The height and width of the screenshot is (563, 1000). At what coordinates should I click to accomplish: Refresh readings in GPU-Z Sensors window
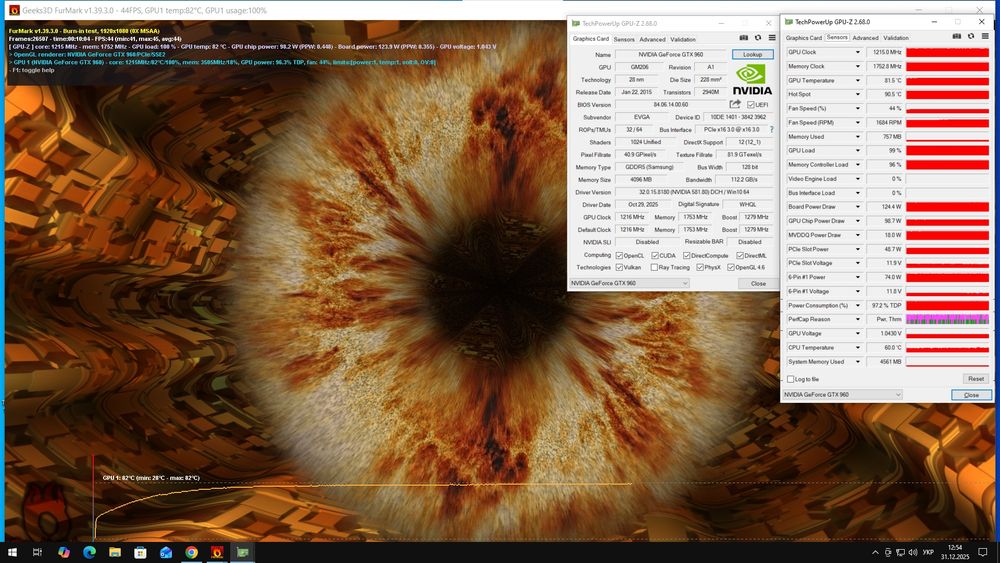point(971,36)
